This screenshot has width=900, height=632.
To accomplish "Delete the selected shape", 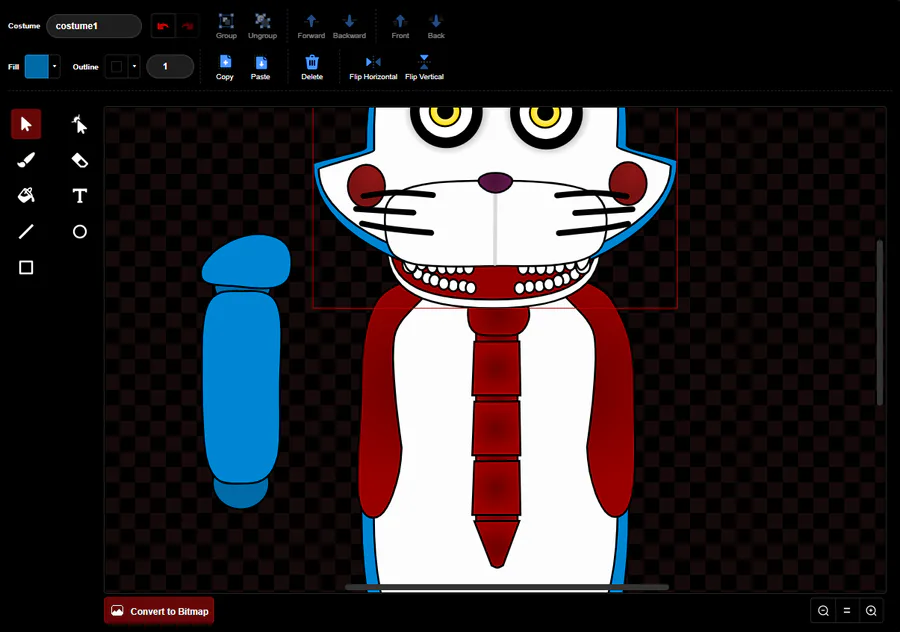I will point(312,67).
